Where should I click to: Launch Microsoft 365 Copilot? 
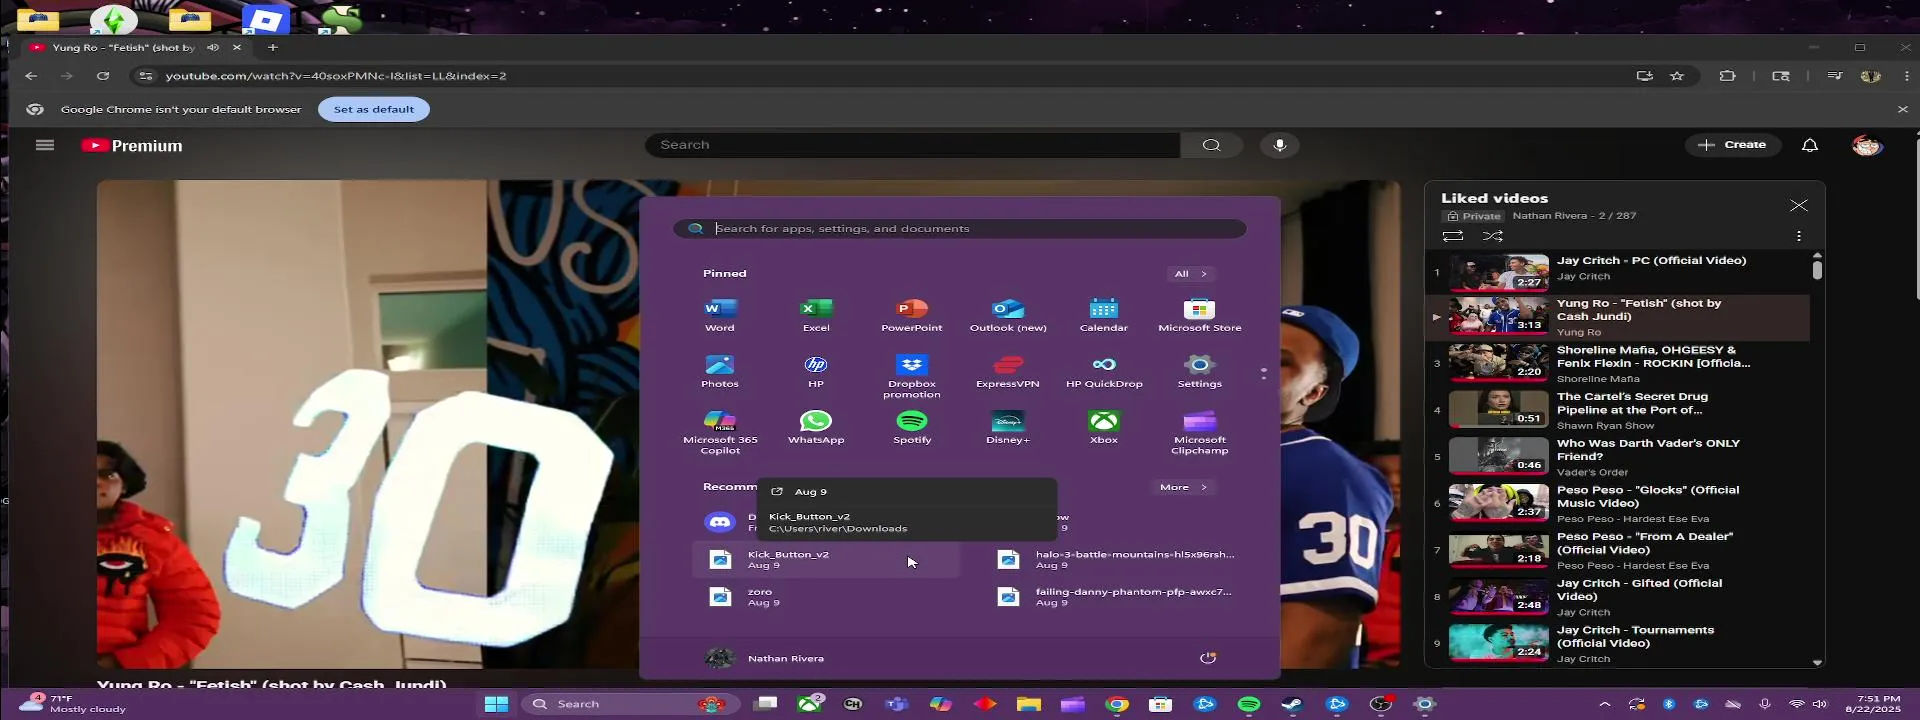[x=720, y=432]
